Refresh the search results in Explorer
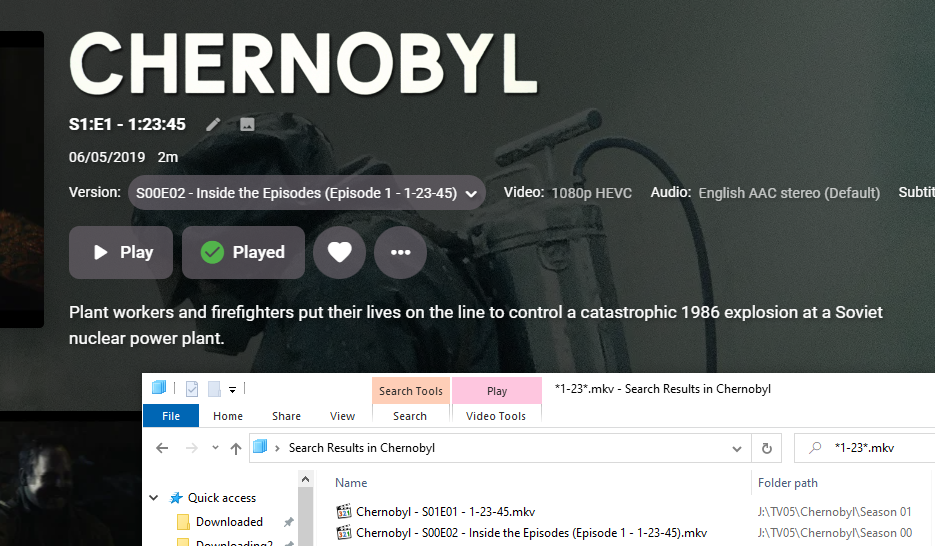Viewport: 935px width, 546px height. click(x=767, y=448)
